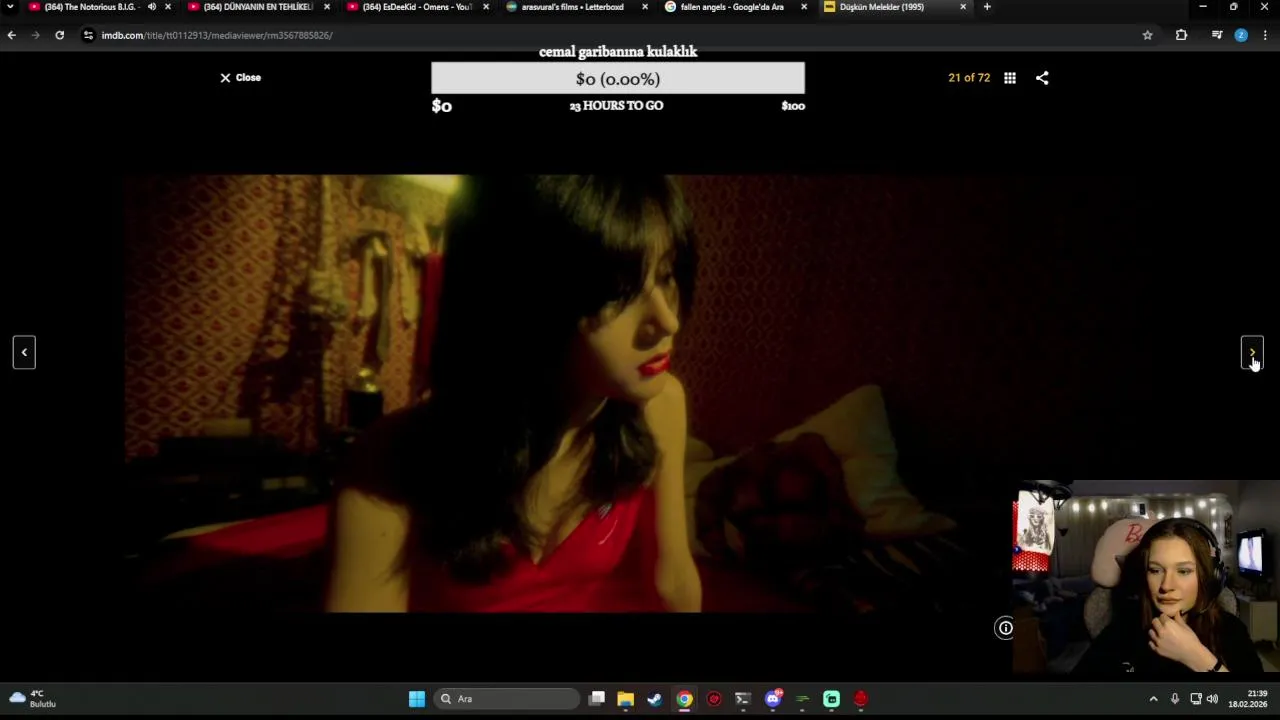Viewport: 1280px width, 720px height.
Task: Open the Terminal icon in taskbar
Action: [x=743, y=699]
